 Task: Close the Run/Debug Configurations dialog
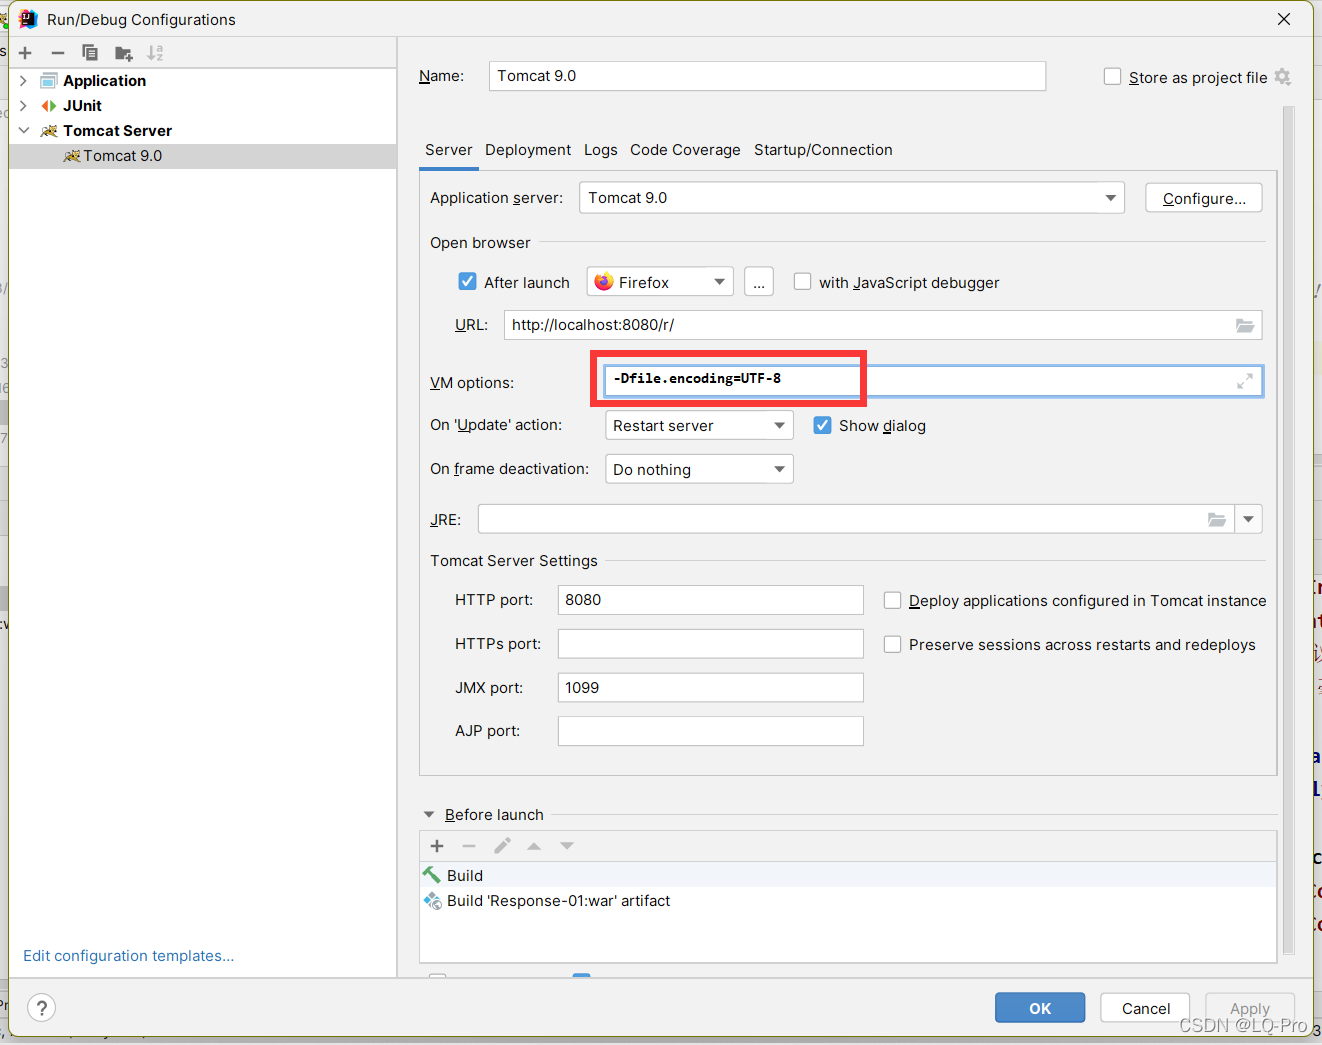(1284, 19)
